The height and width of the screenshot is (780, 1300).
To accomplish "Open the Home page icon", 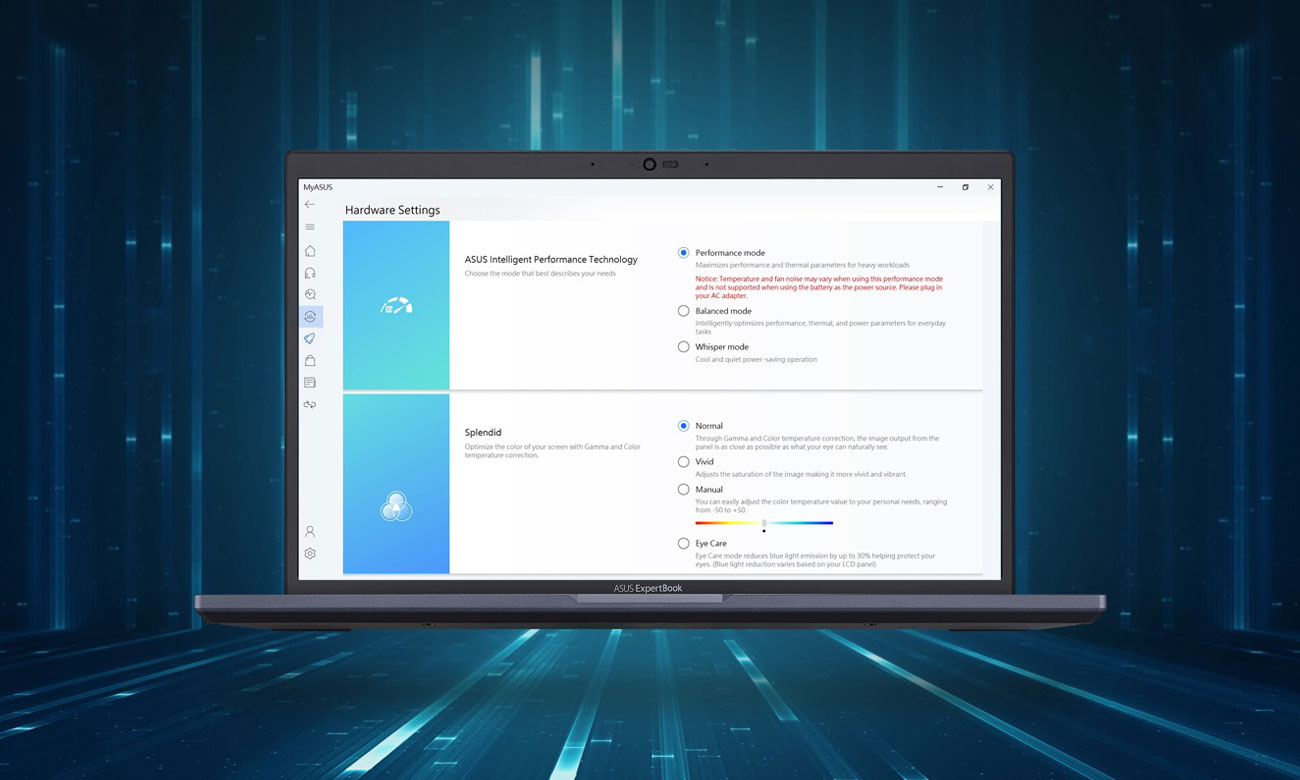I will tap(310, 251).
